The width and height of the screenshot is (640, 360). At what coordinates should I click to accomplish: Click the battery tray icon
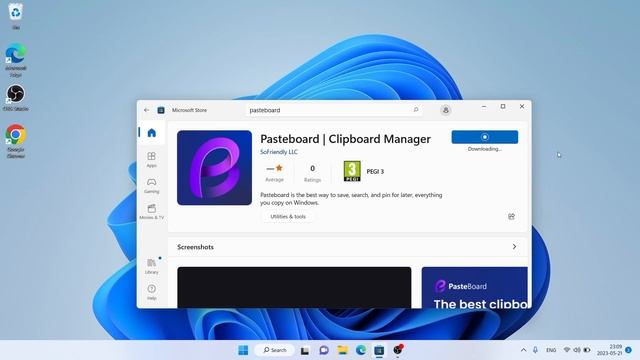[x=587, y=350]
